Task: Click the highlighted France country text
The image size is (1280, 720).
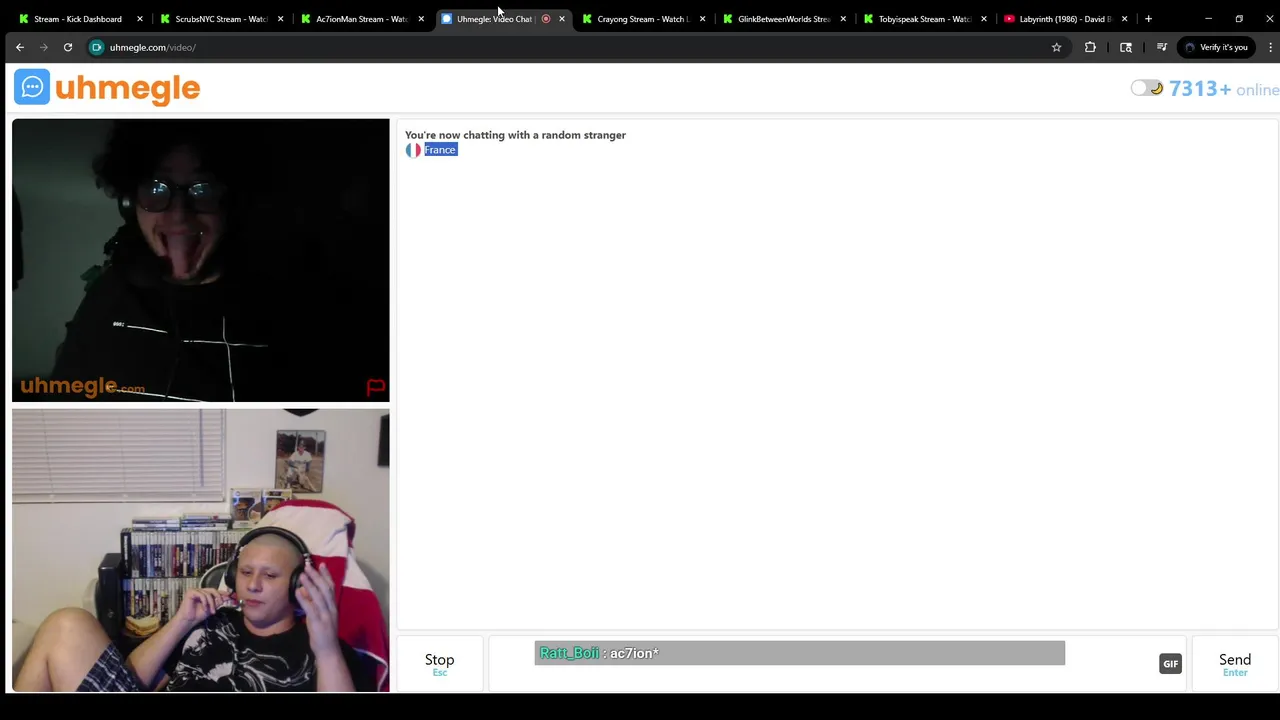Action: pos(440,150)
